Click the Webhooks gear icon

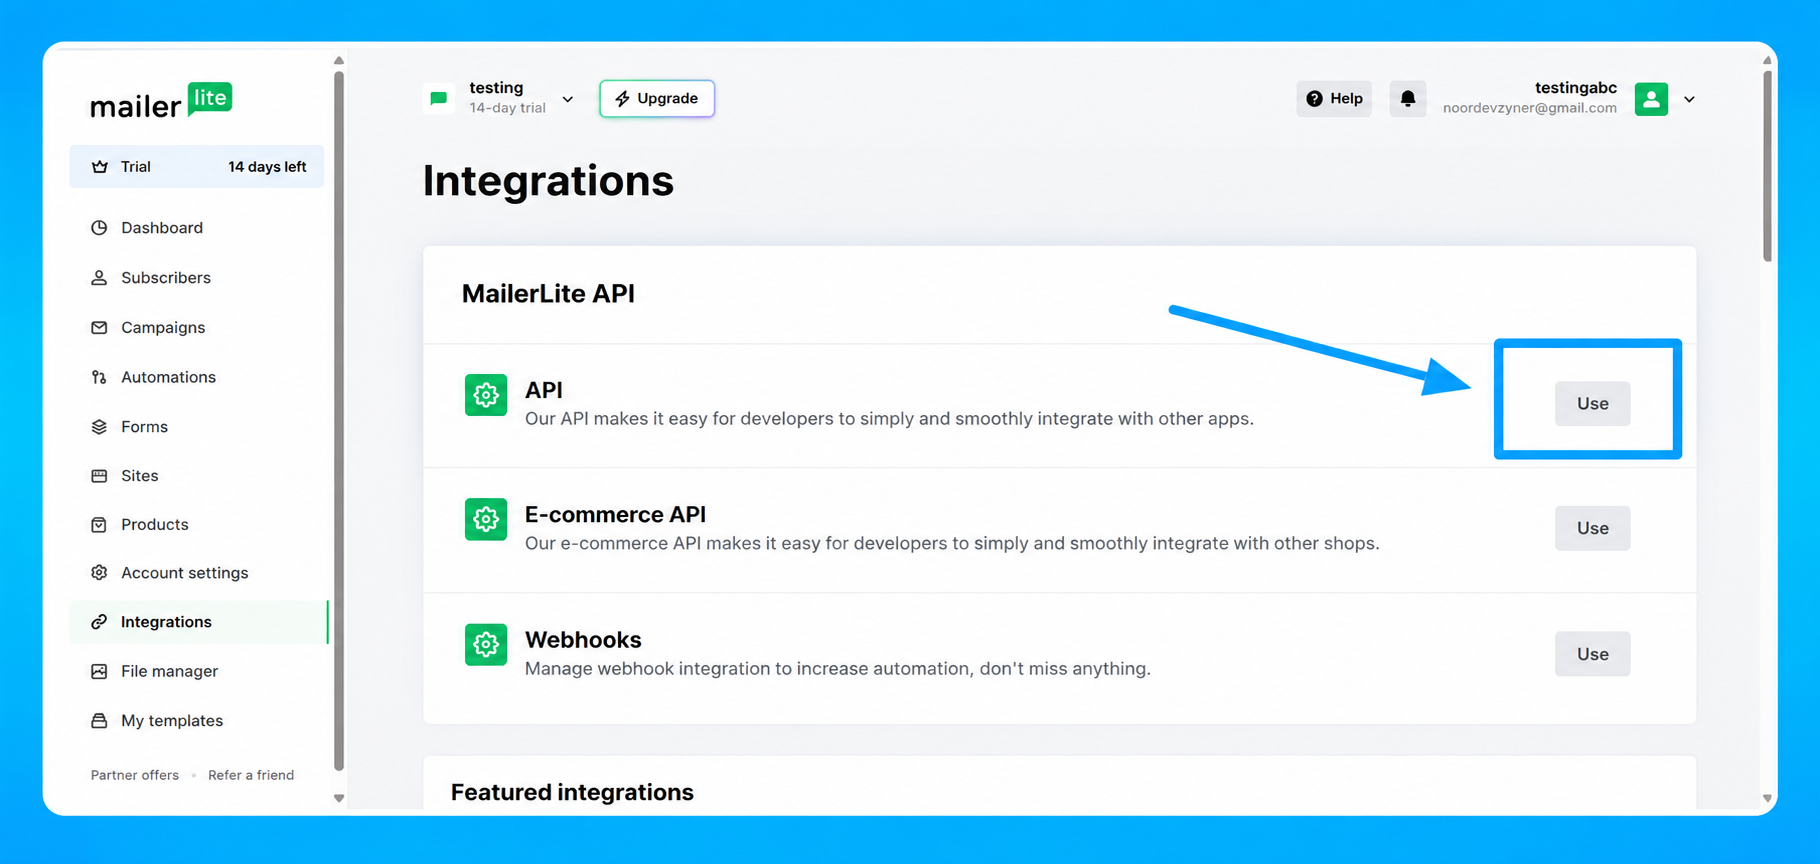point(486,645)
